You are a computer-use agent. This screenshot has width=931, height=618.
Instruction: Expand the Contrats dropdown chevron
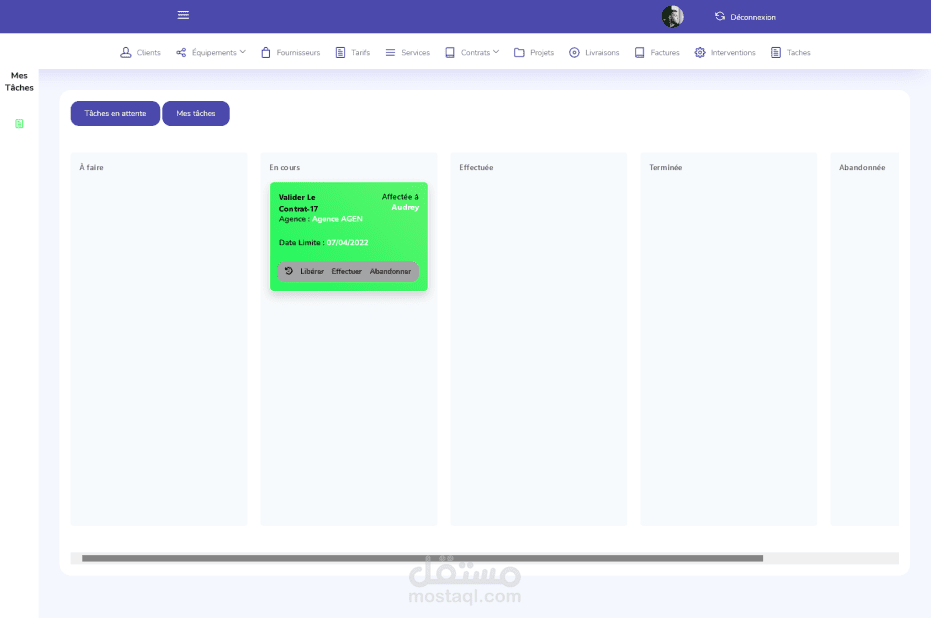(496, 52)
